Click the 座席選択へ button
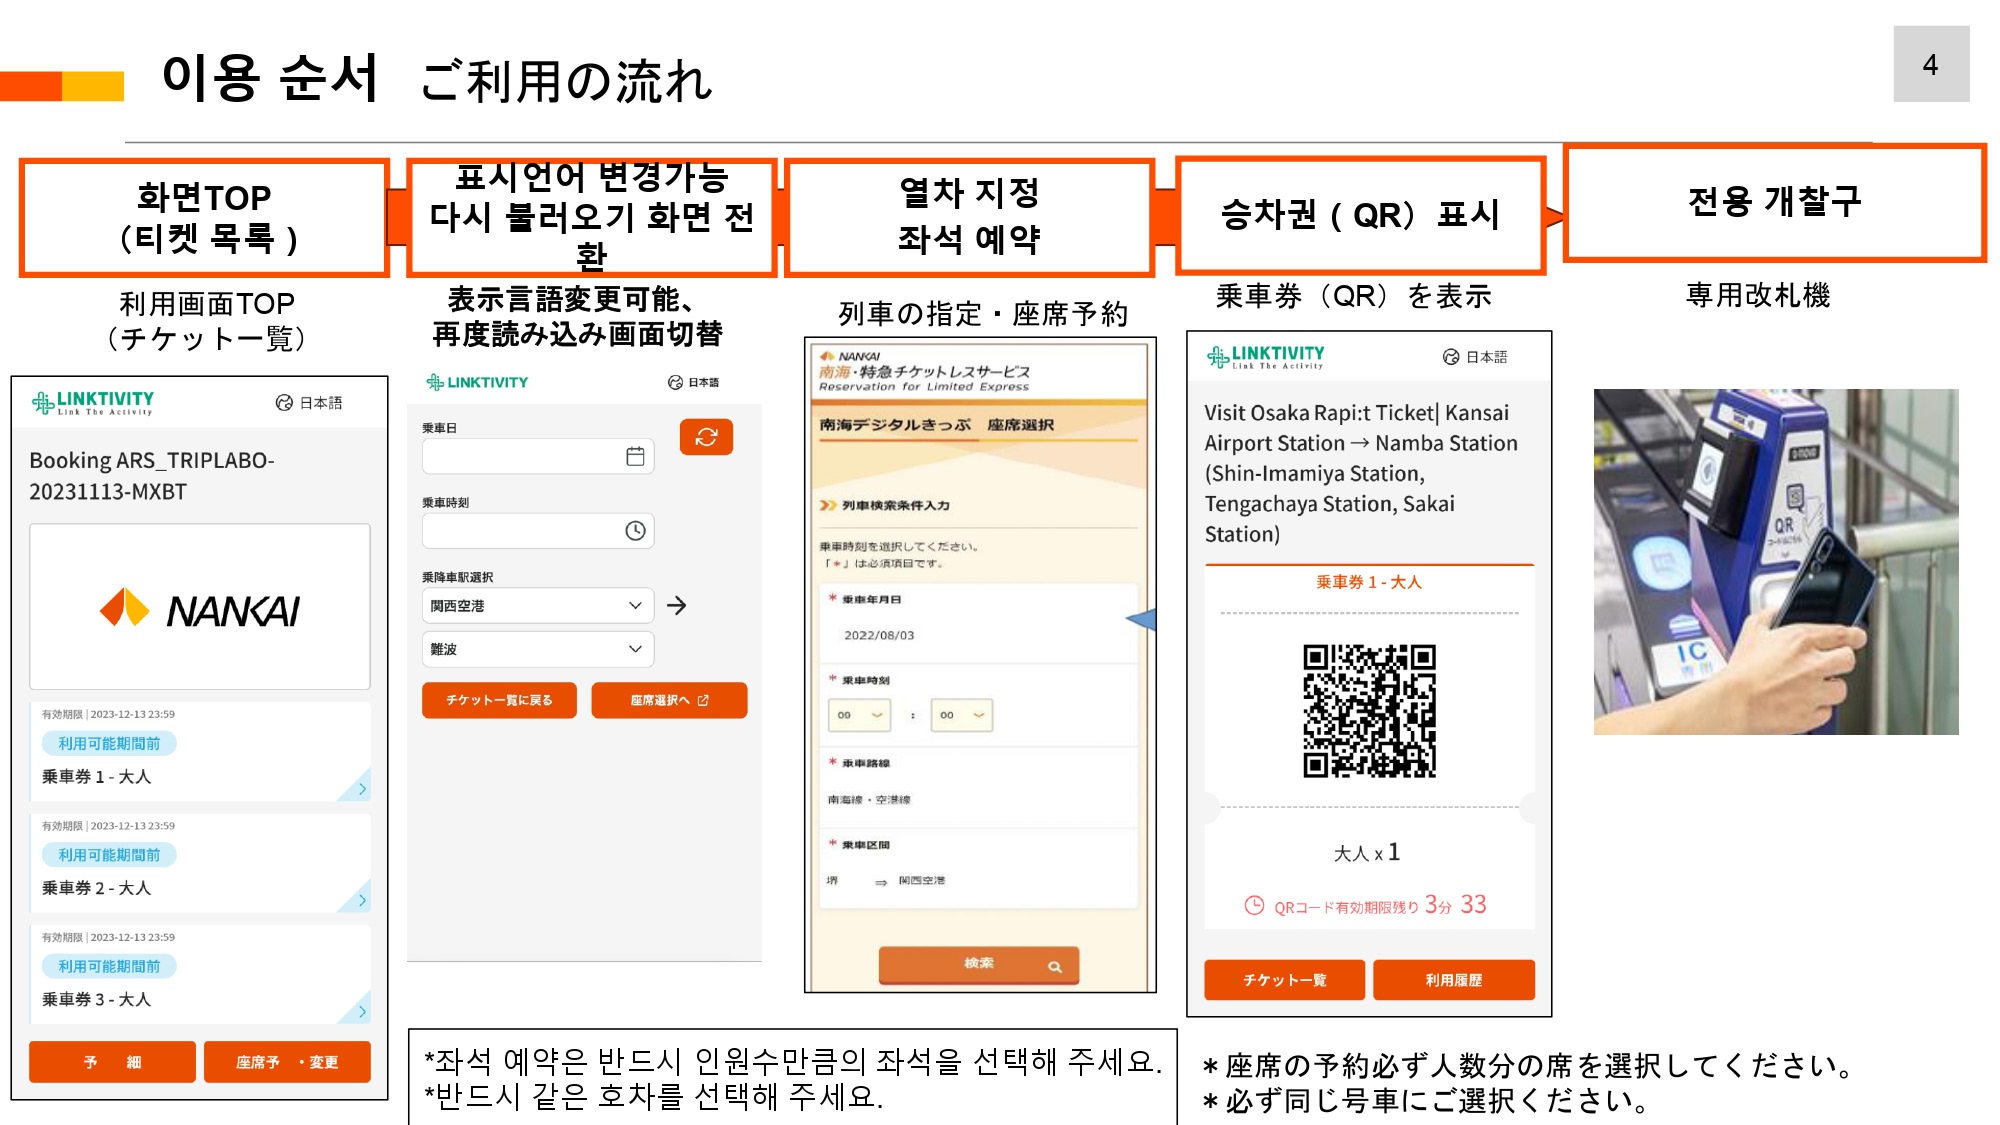2000x1125 pixels. coord(668,700)
